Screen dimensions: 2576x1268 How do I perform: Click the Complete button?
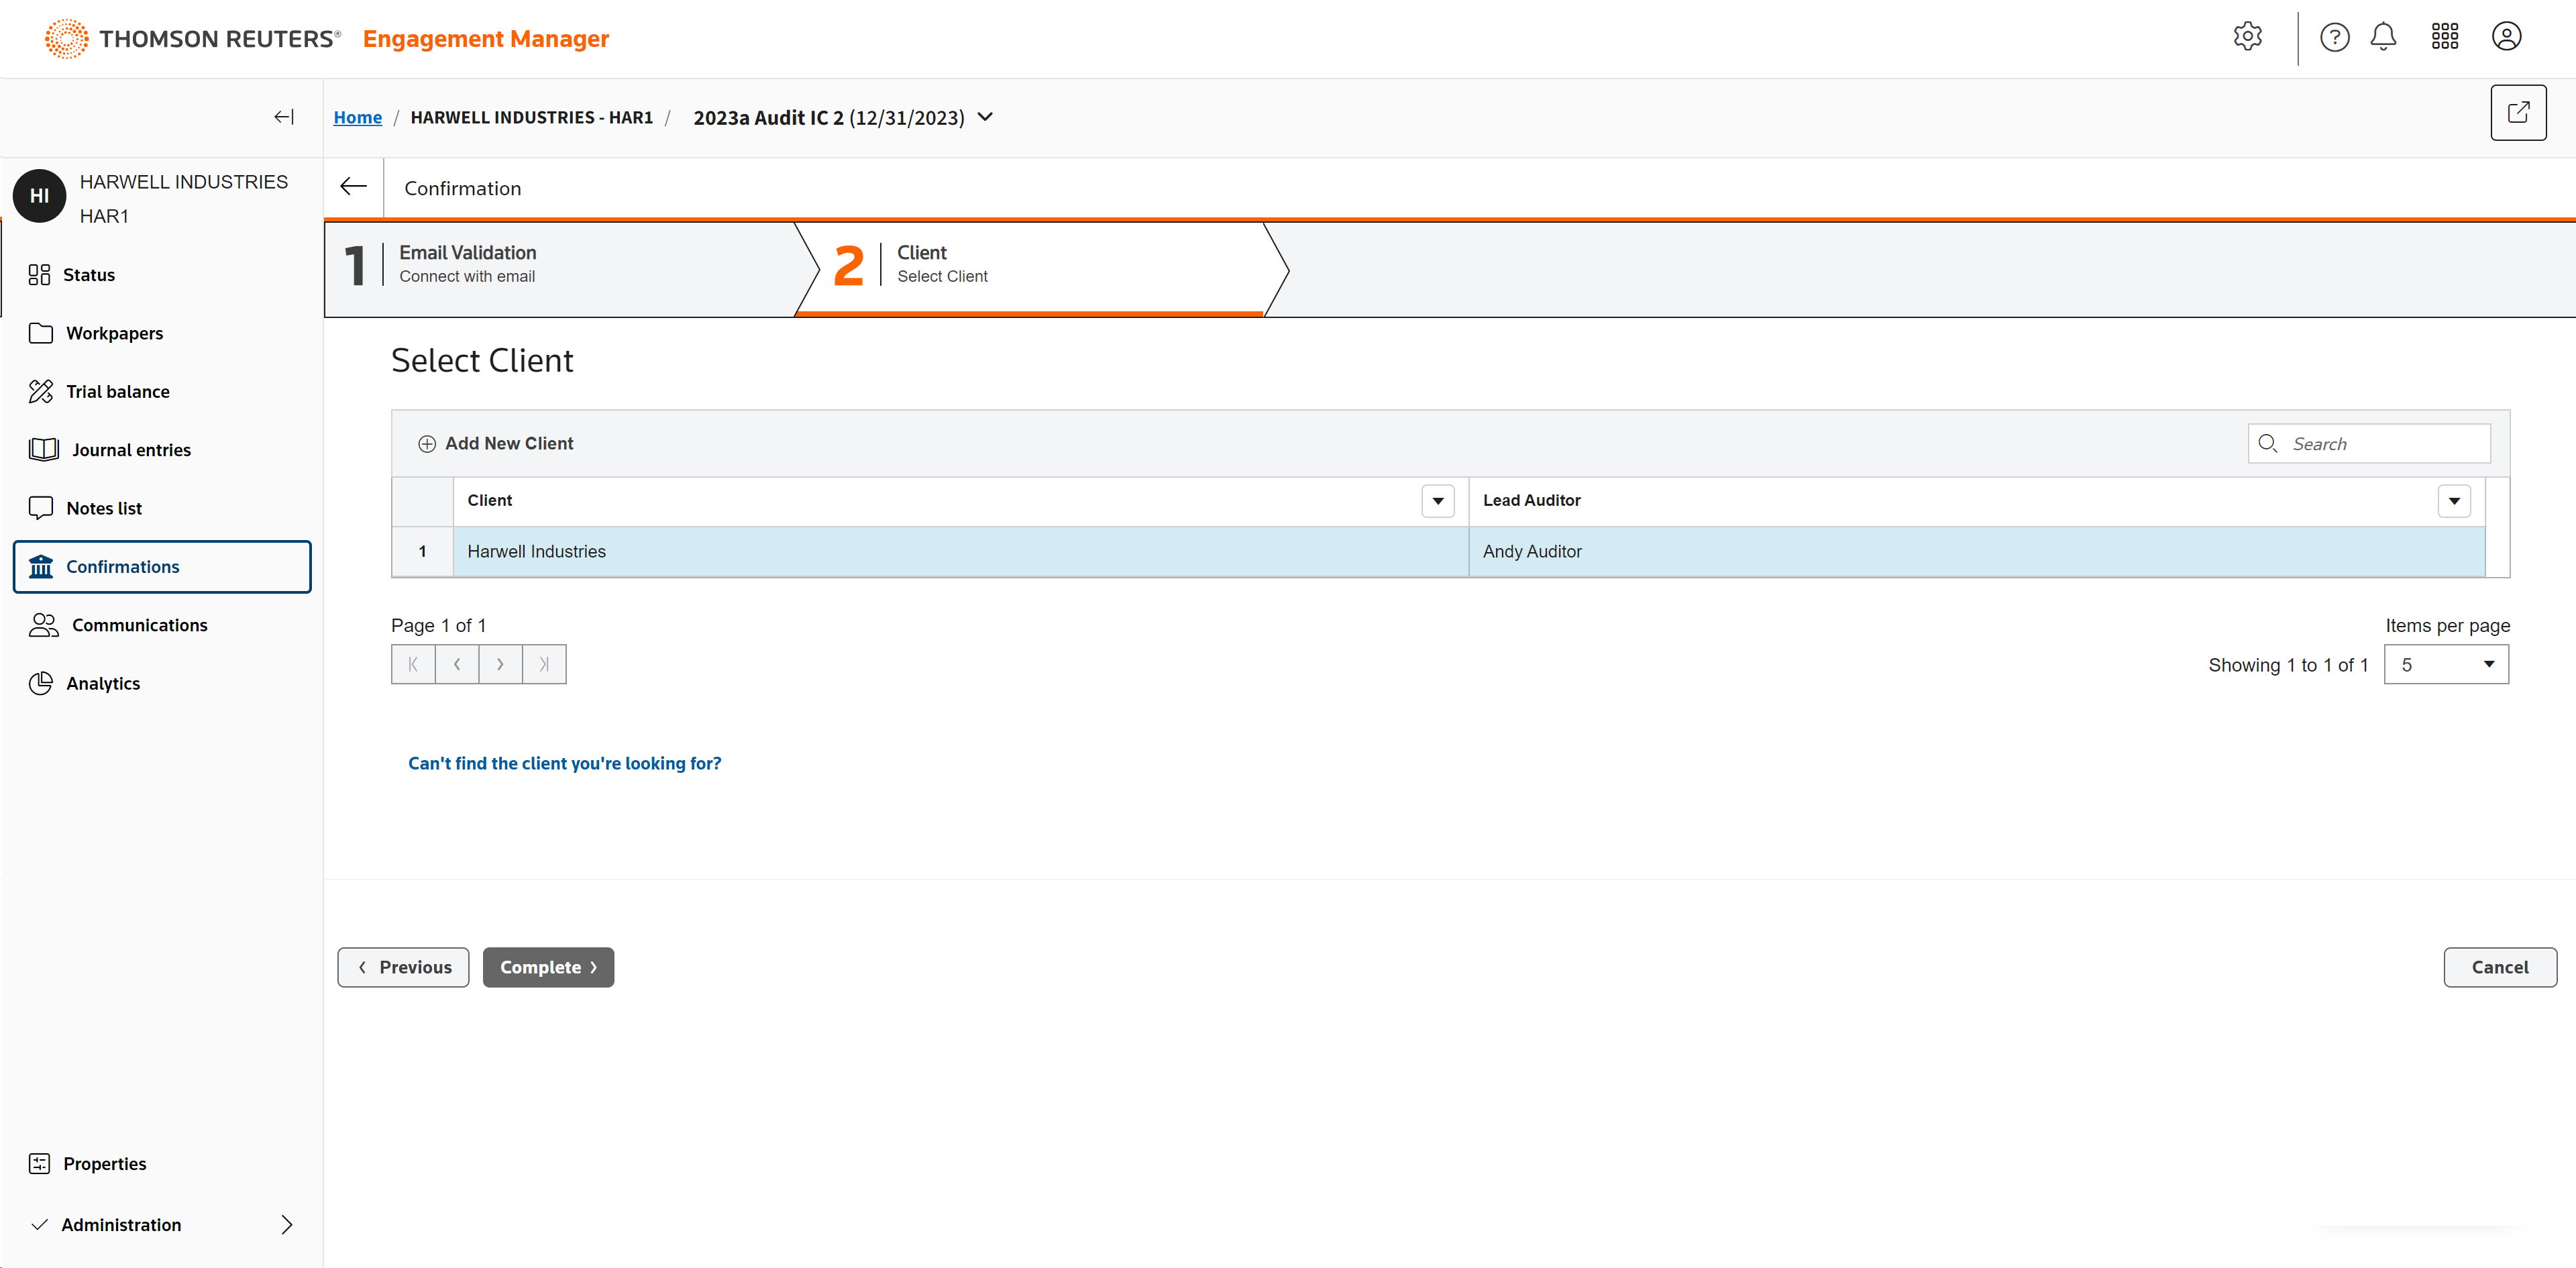tap(548, 967)
